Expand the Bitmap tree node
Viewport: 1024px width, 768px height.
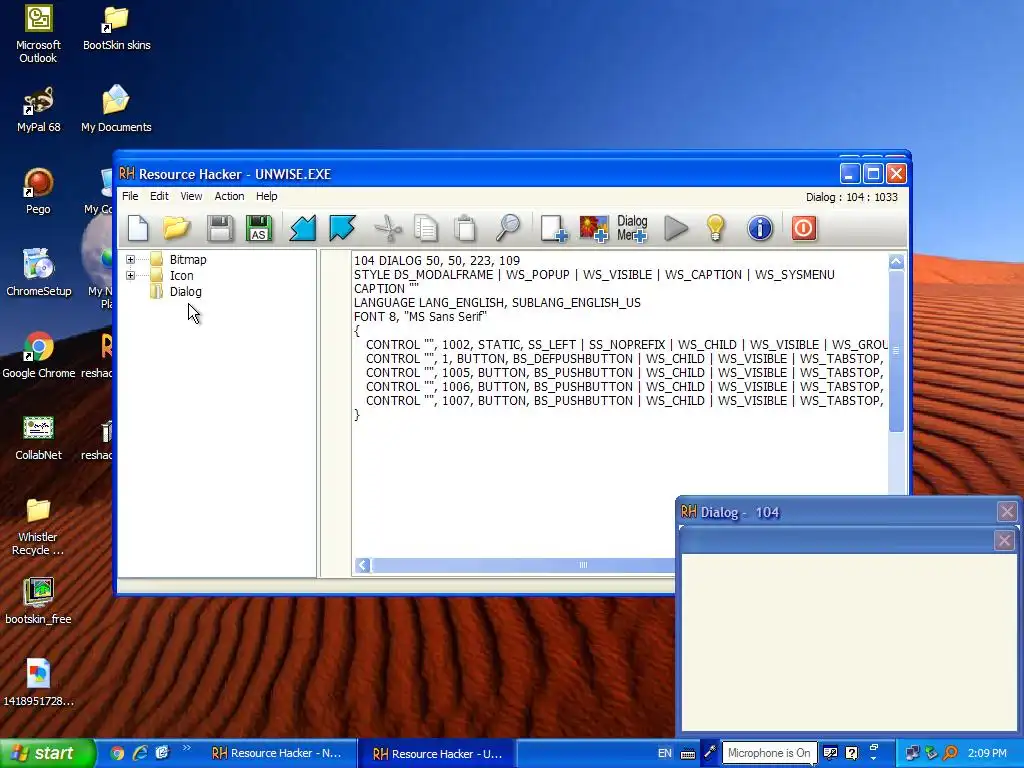(x=131, y=259)
